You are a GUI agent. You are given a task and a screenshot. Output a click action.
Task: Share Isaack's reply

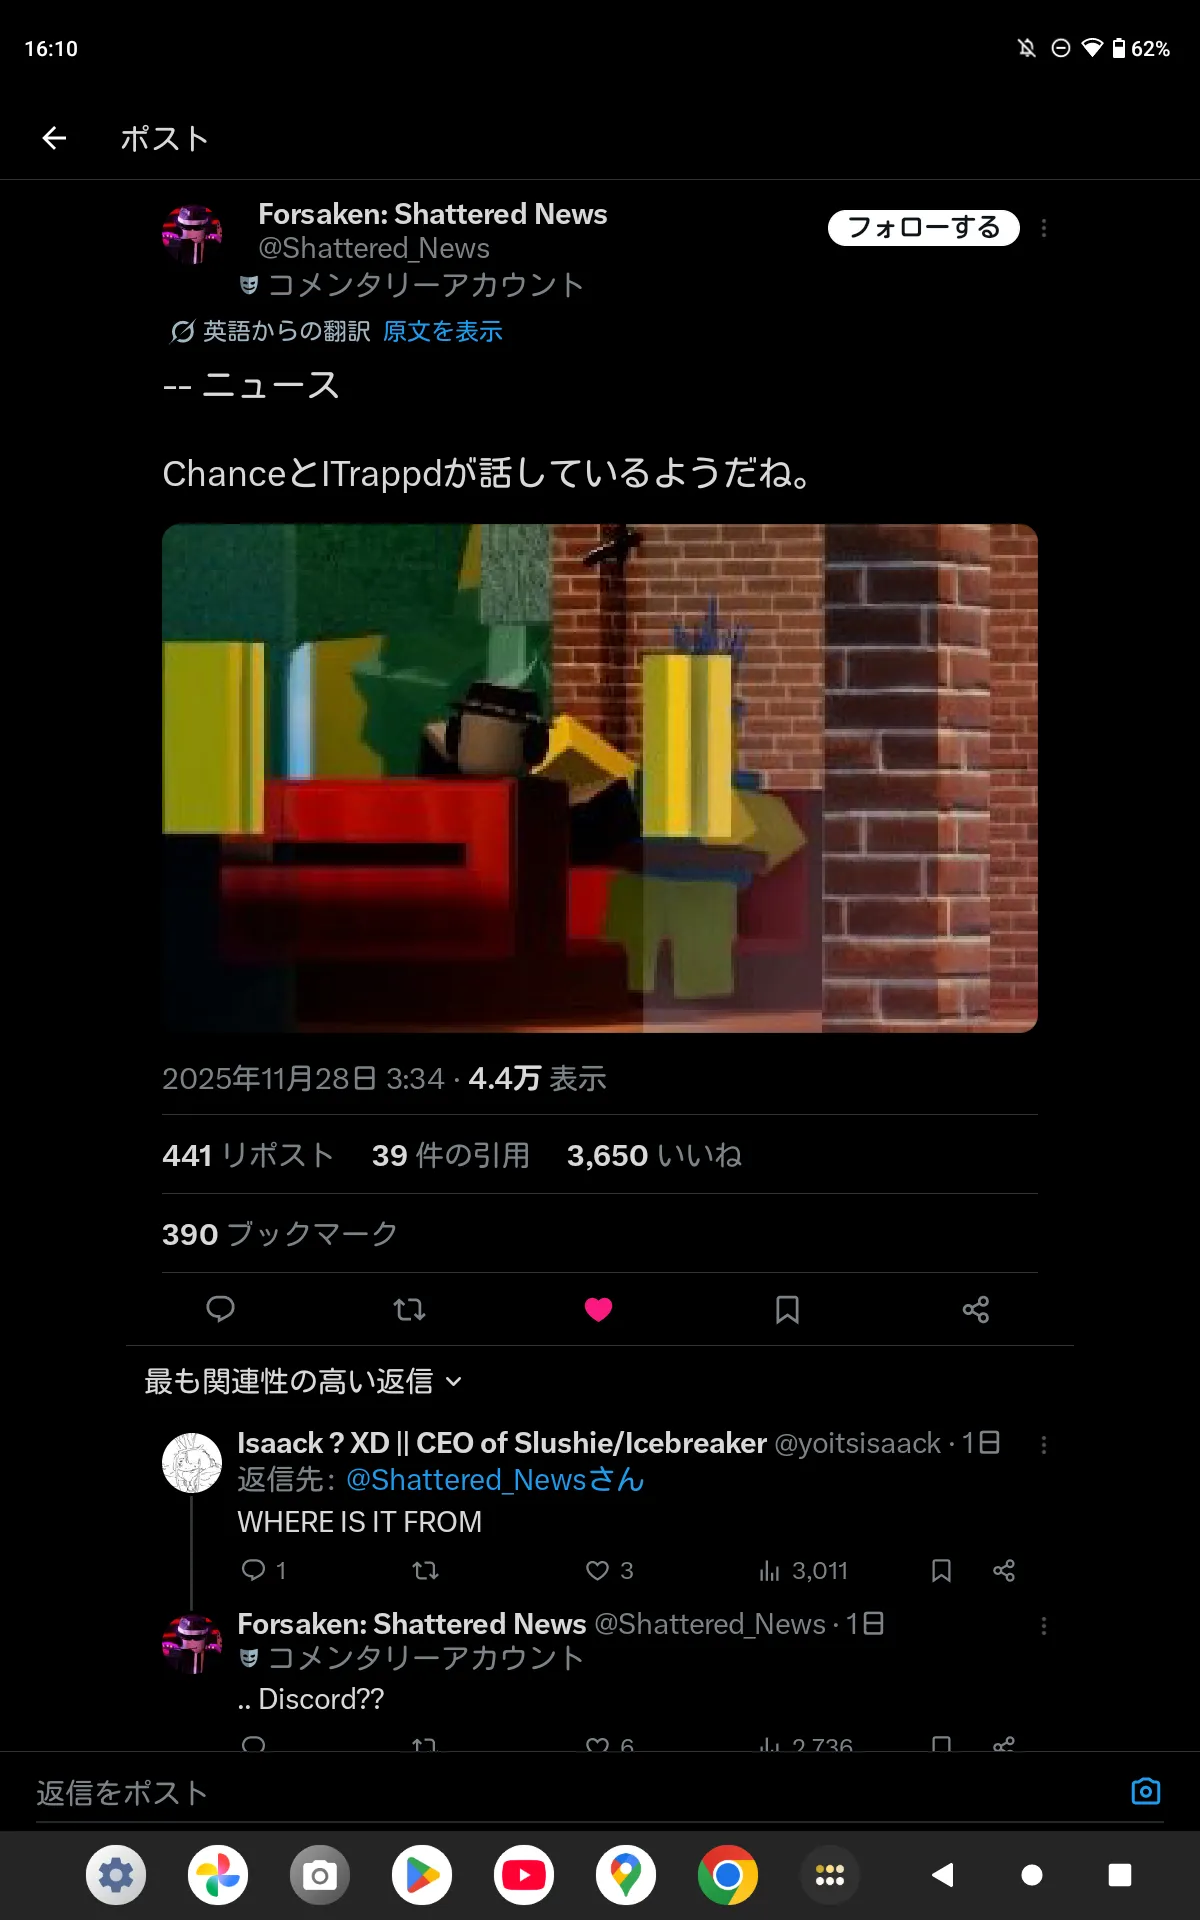[x=1004, y=1570]
